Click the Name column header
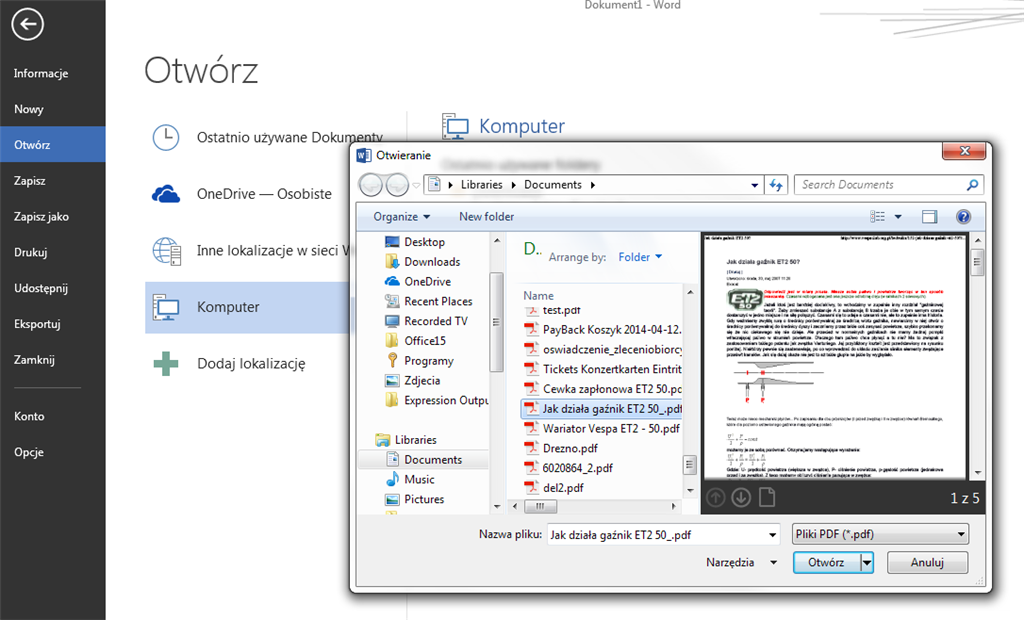Screen dimensions: 1024x620 [538, 295]
